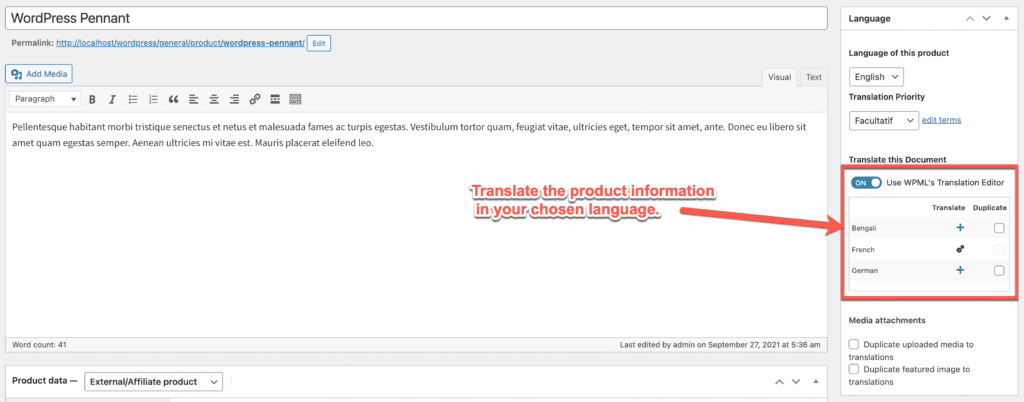Move Language panel up

click(970, 18)
